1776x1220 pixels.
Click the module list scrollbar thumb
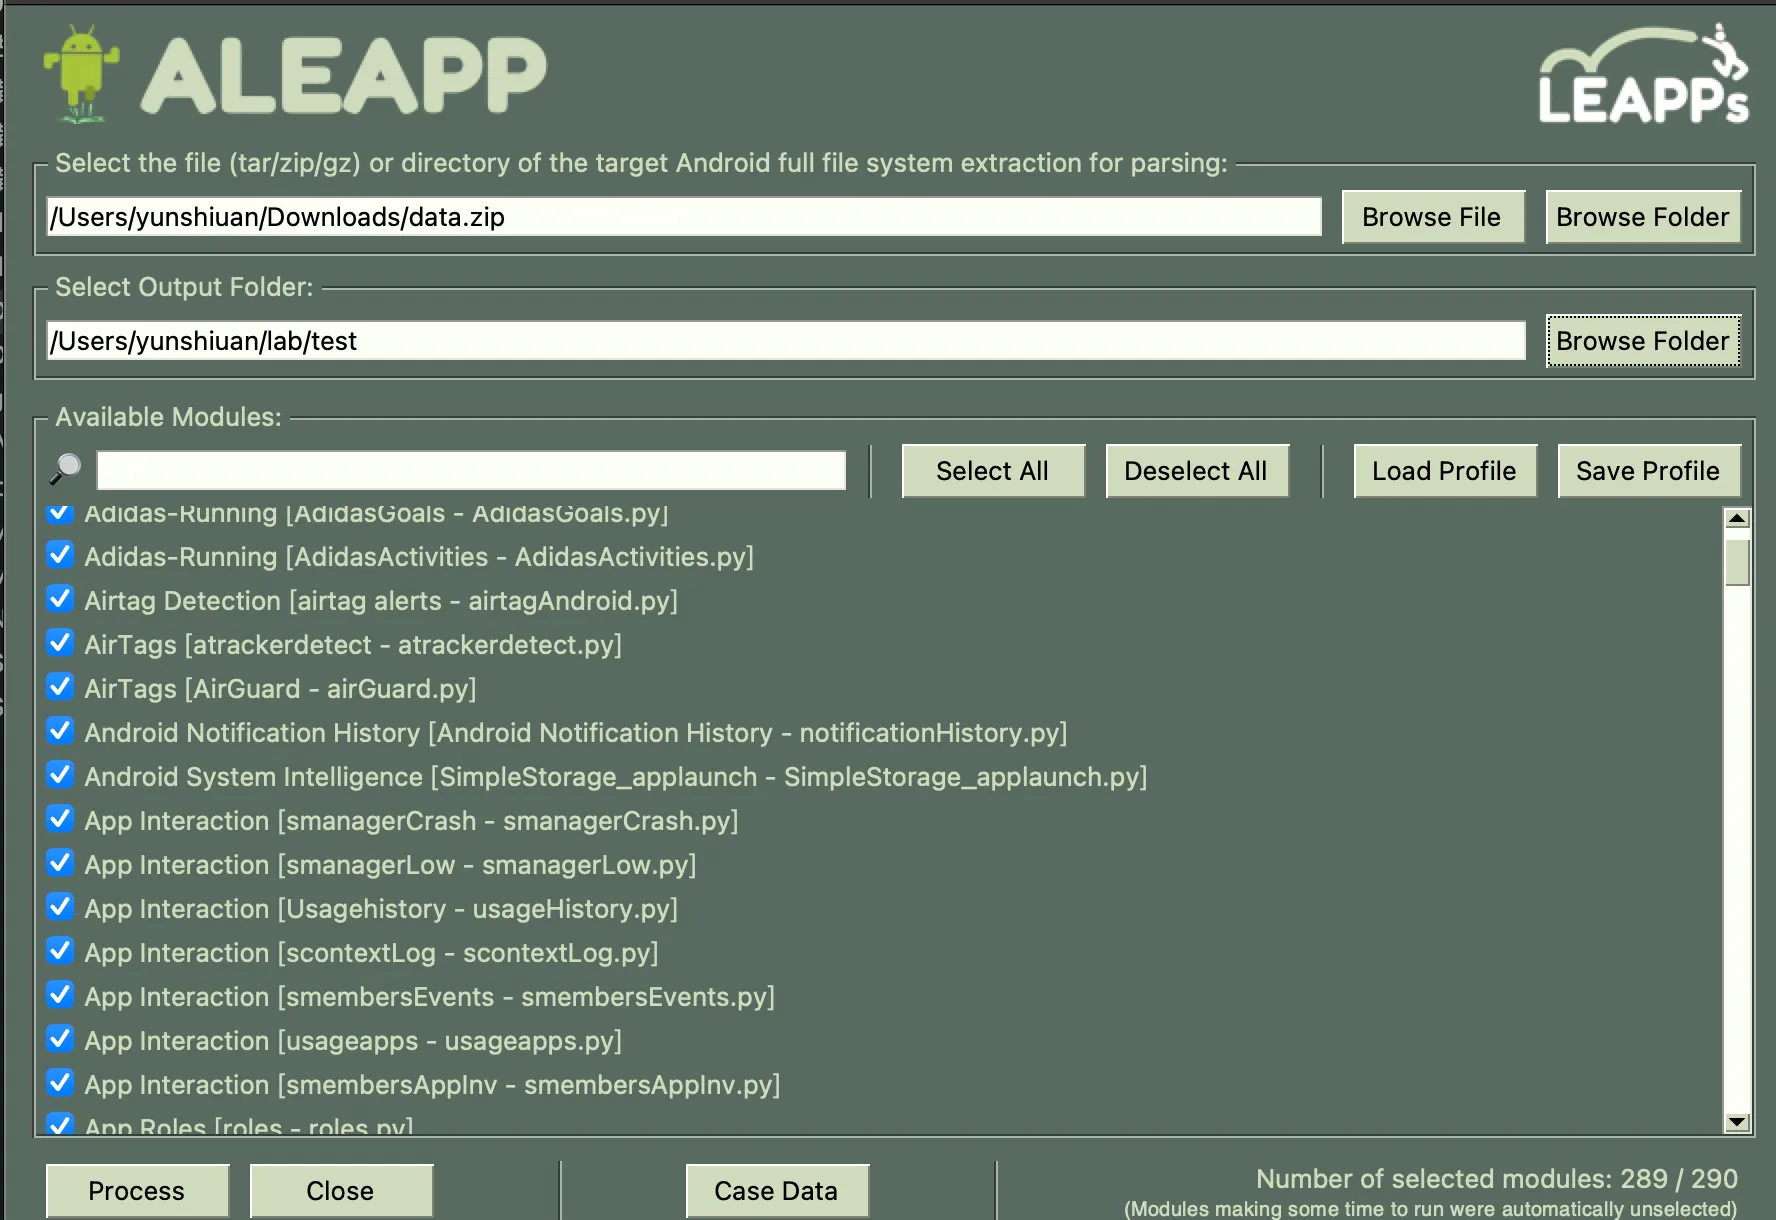click(x=1737, y=562)
